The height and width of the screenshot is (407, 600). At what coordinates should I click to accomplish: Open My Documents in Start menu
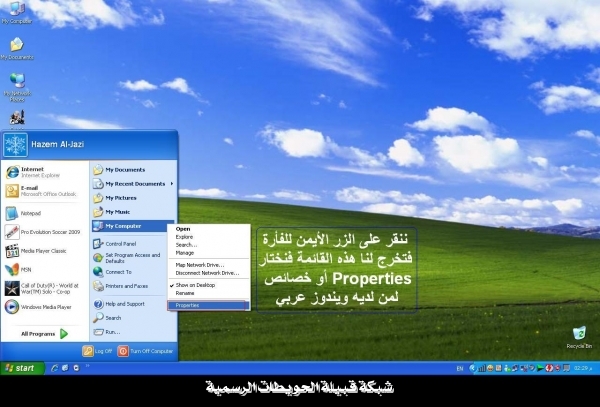pos(119,169)
